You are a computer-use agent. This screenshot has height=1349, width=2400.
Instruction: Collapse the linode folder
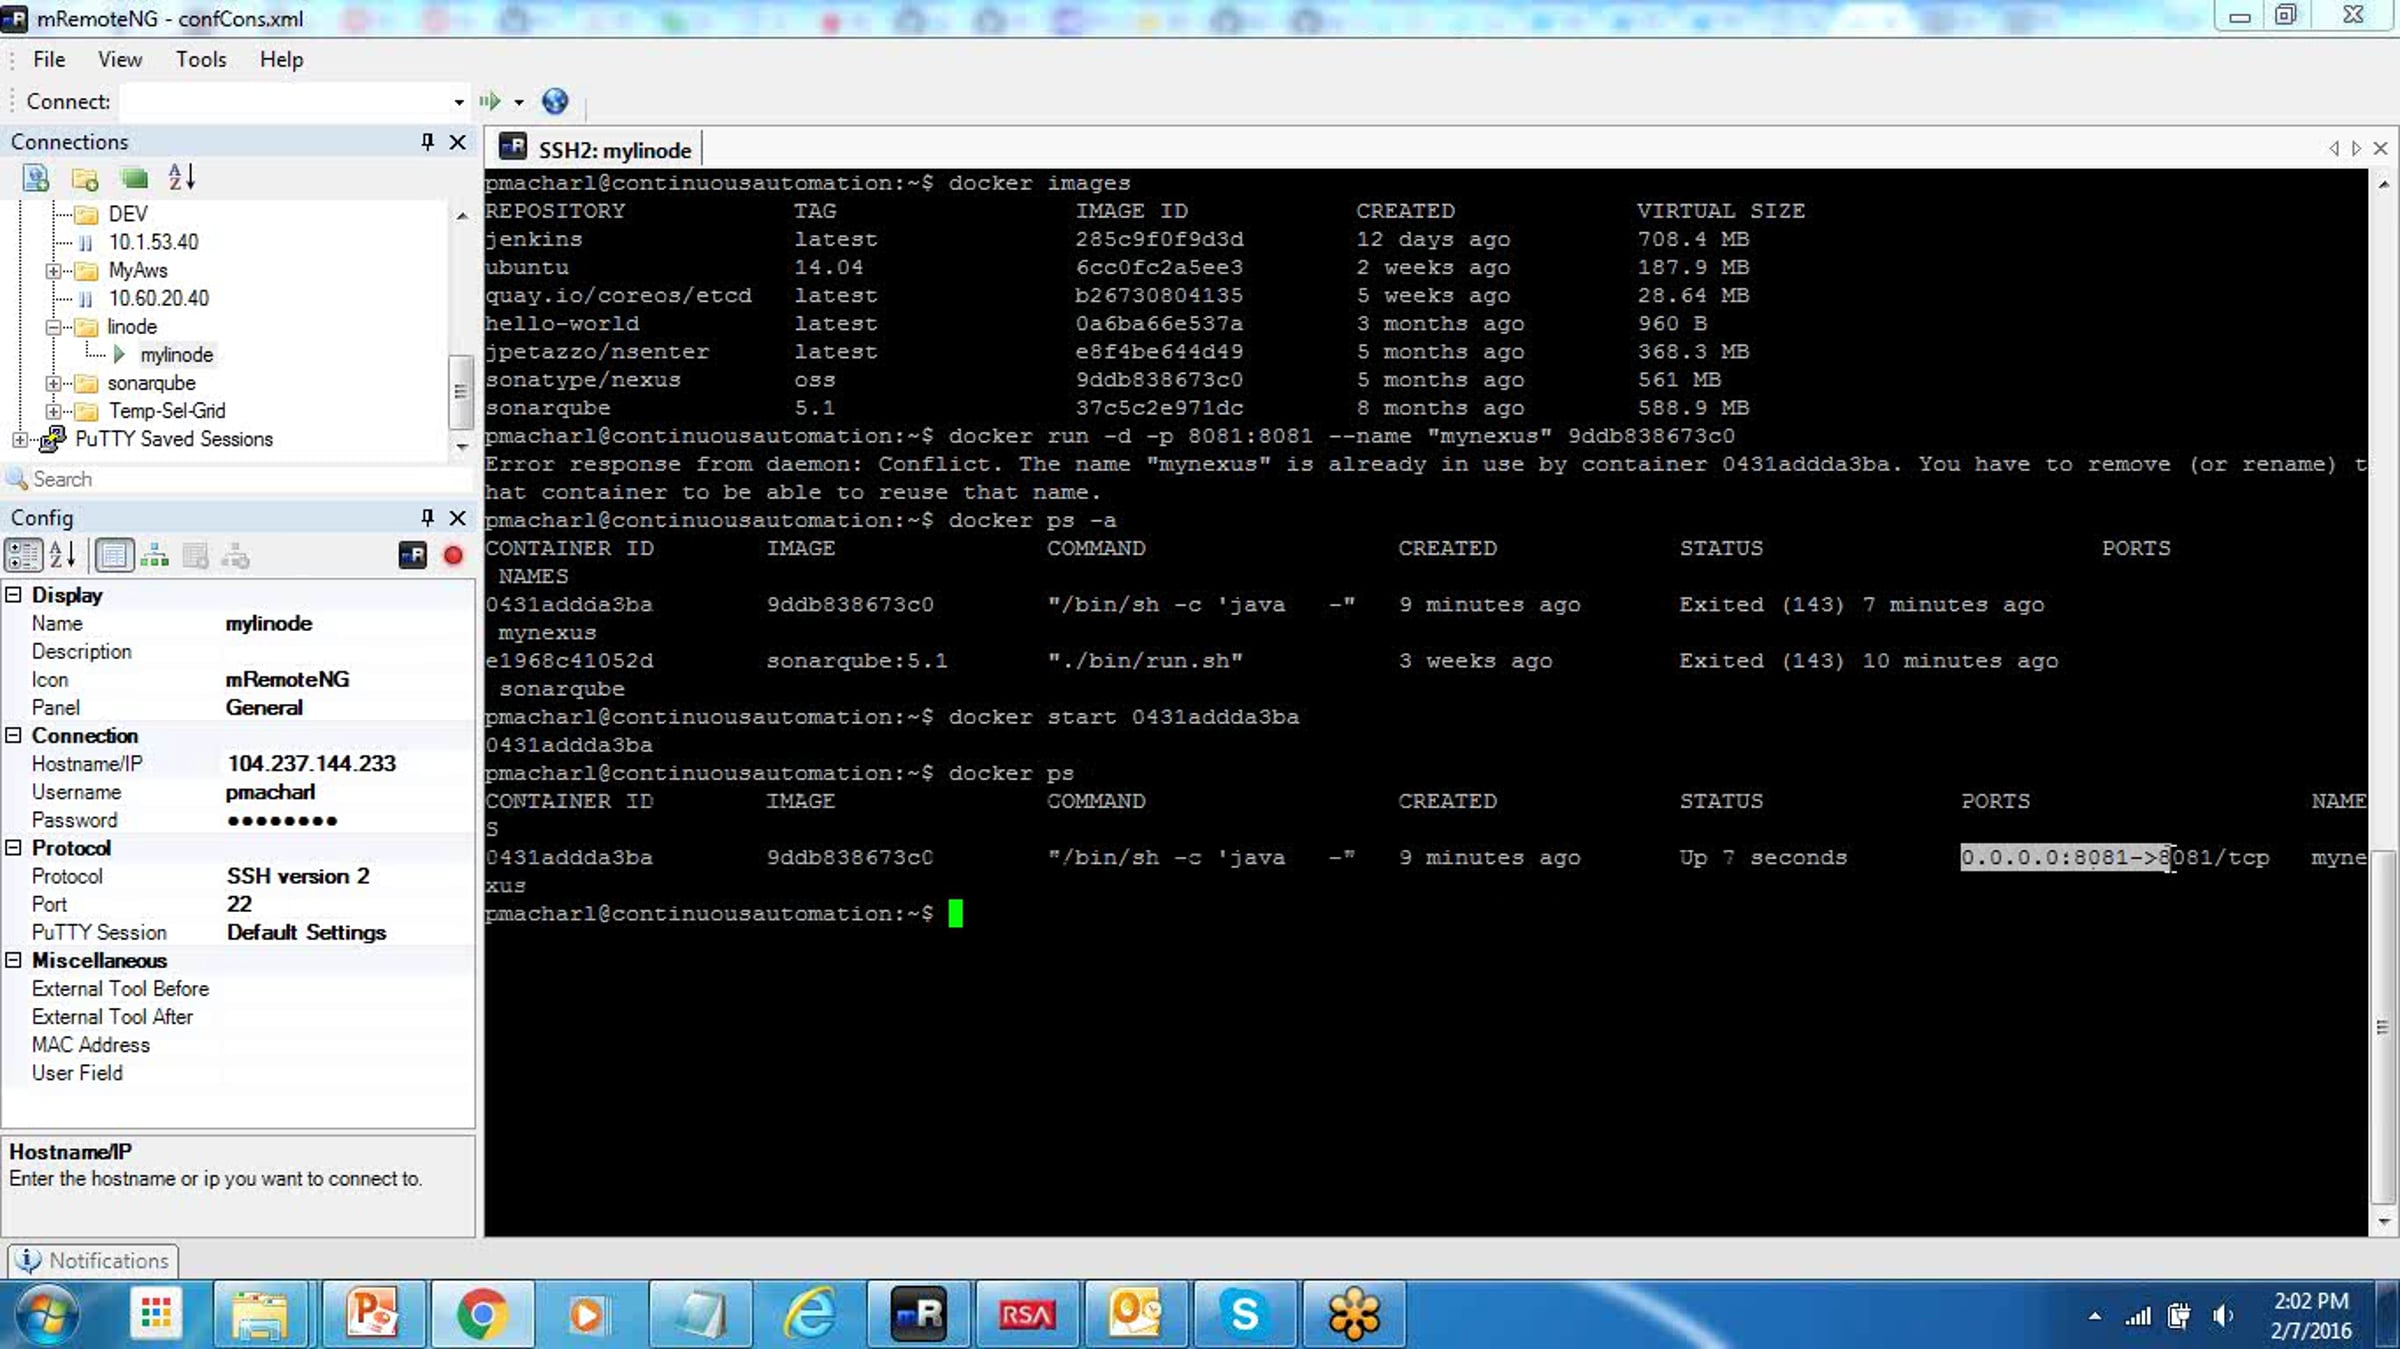(54, 327)
